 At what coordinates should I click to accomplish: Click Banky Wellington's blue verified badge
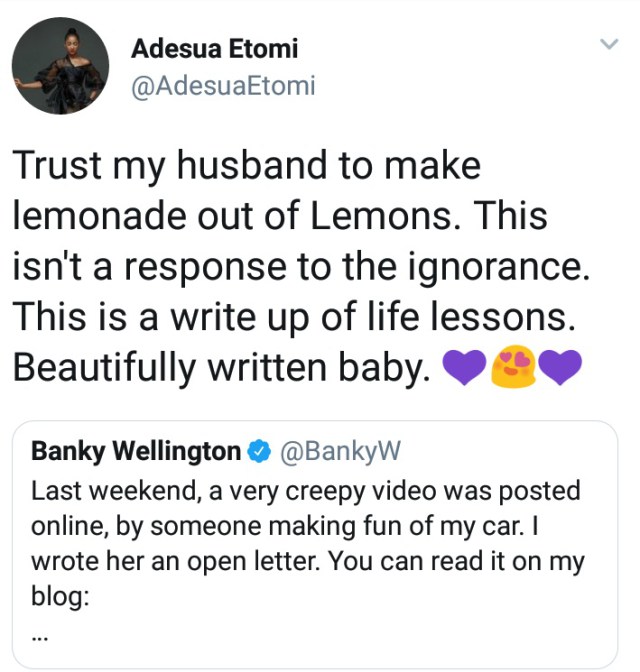click(x=256, y=452)
